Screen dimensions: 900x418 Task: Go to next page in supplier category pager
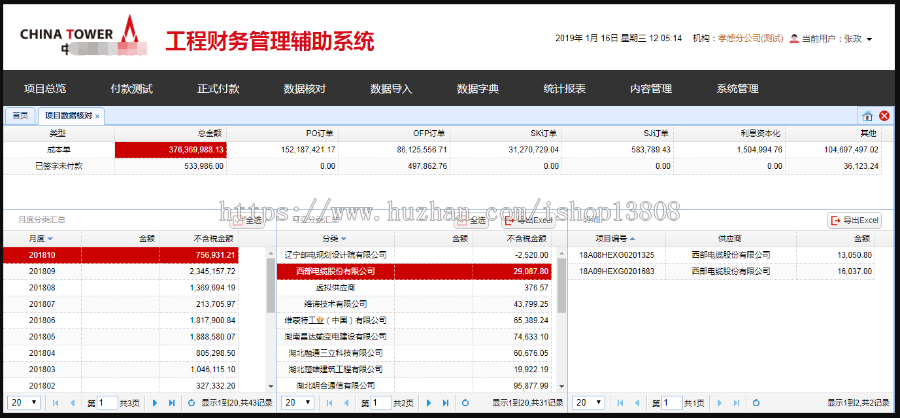pos(429,403)
